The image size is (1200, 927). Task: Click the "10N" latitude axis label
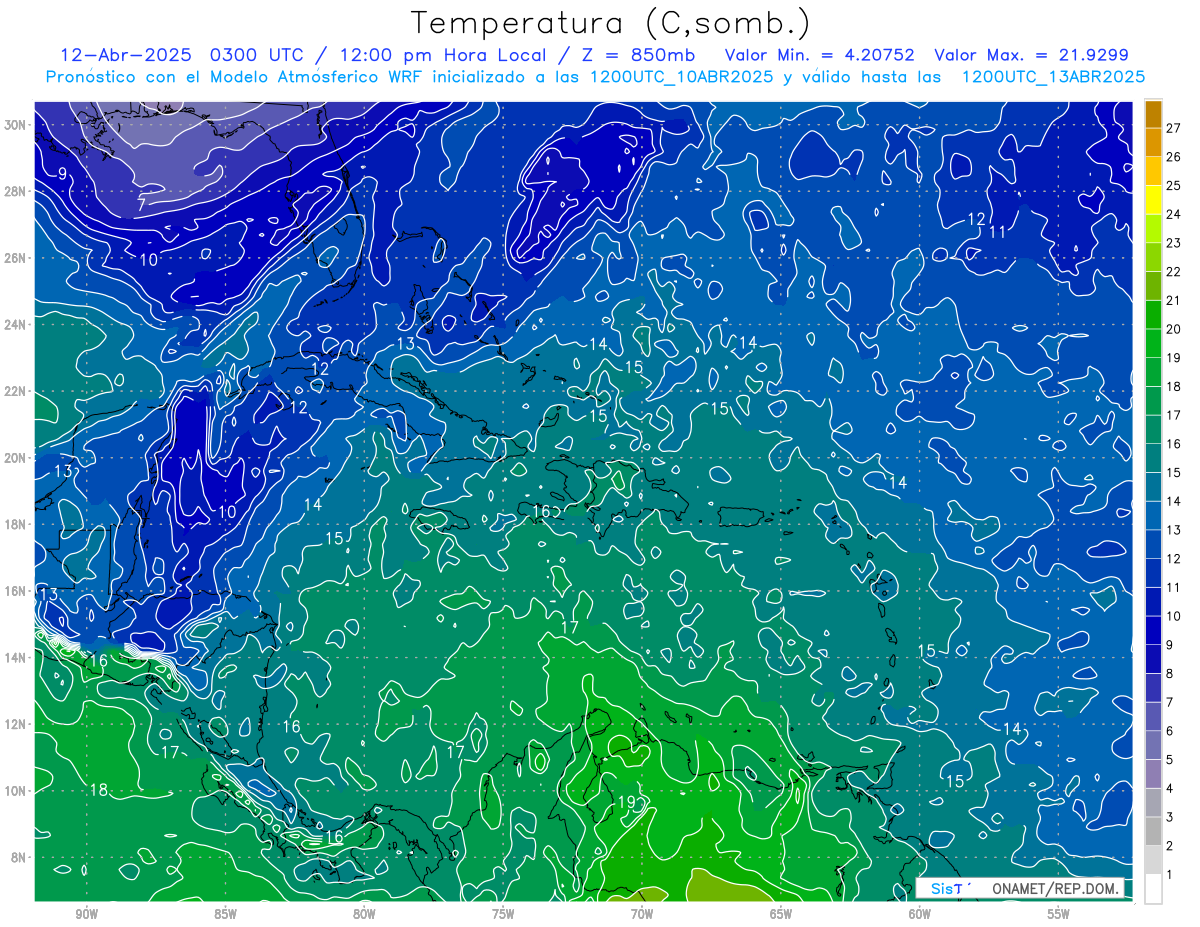(15, 791)
